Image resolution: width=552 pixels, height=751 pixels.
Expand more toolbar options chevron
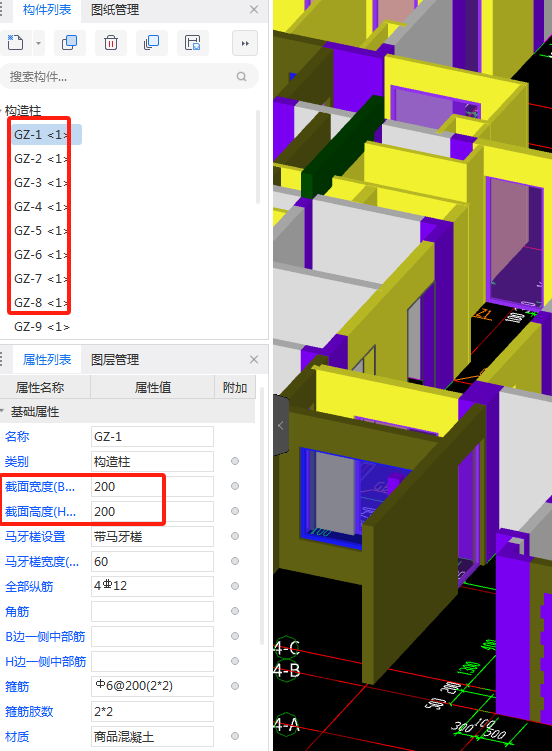coord(245,44)
